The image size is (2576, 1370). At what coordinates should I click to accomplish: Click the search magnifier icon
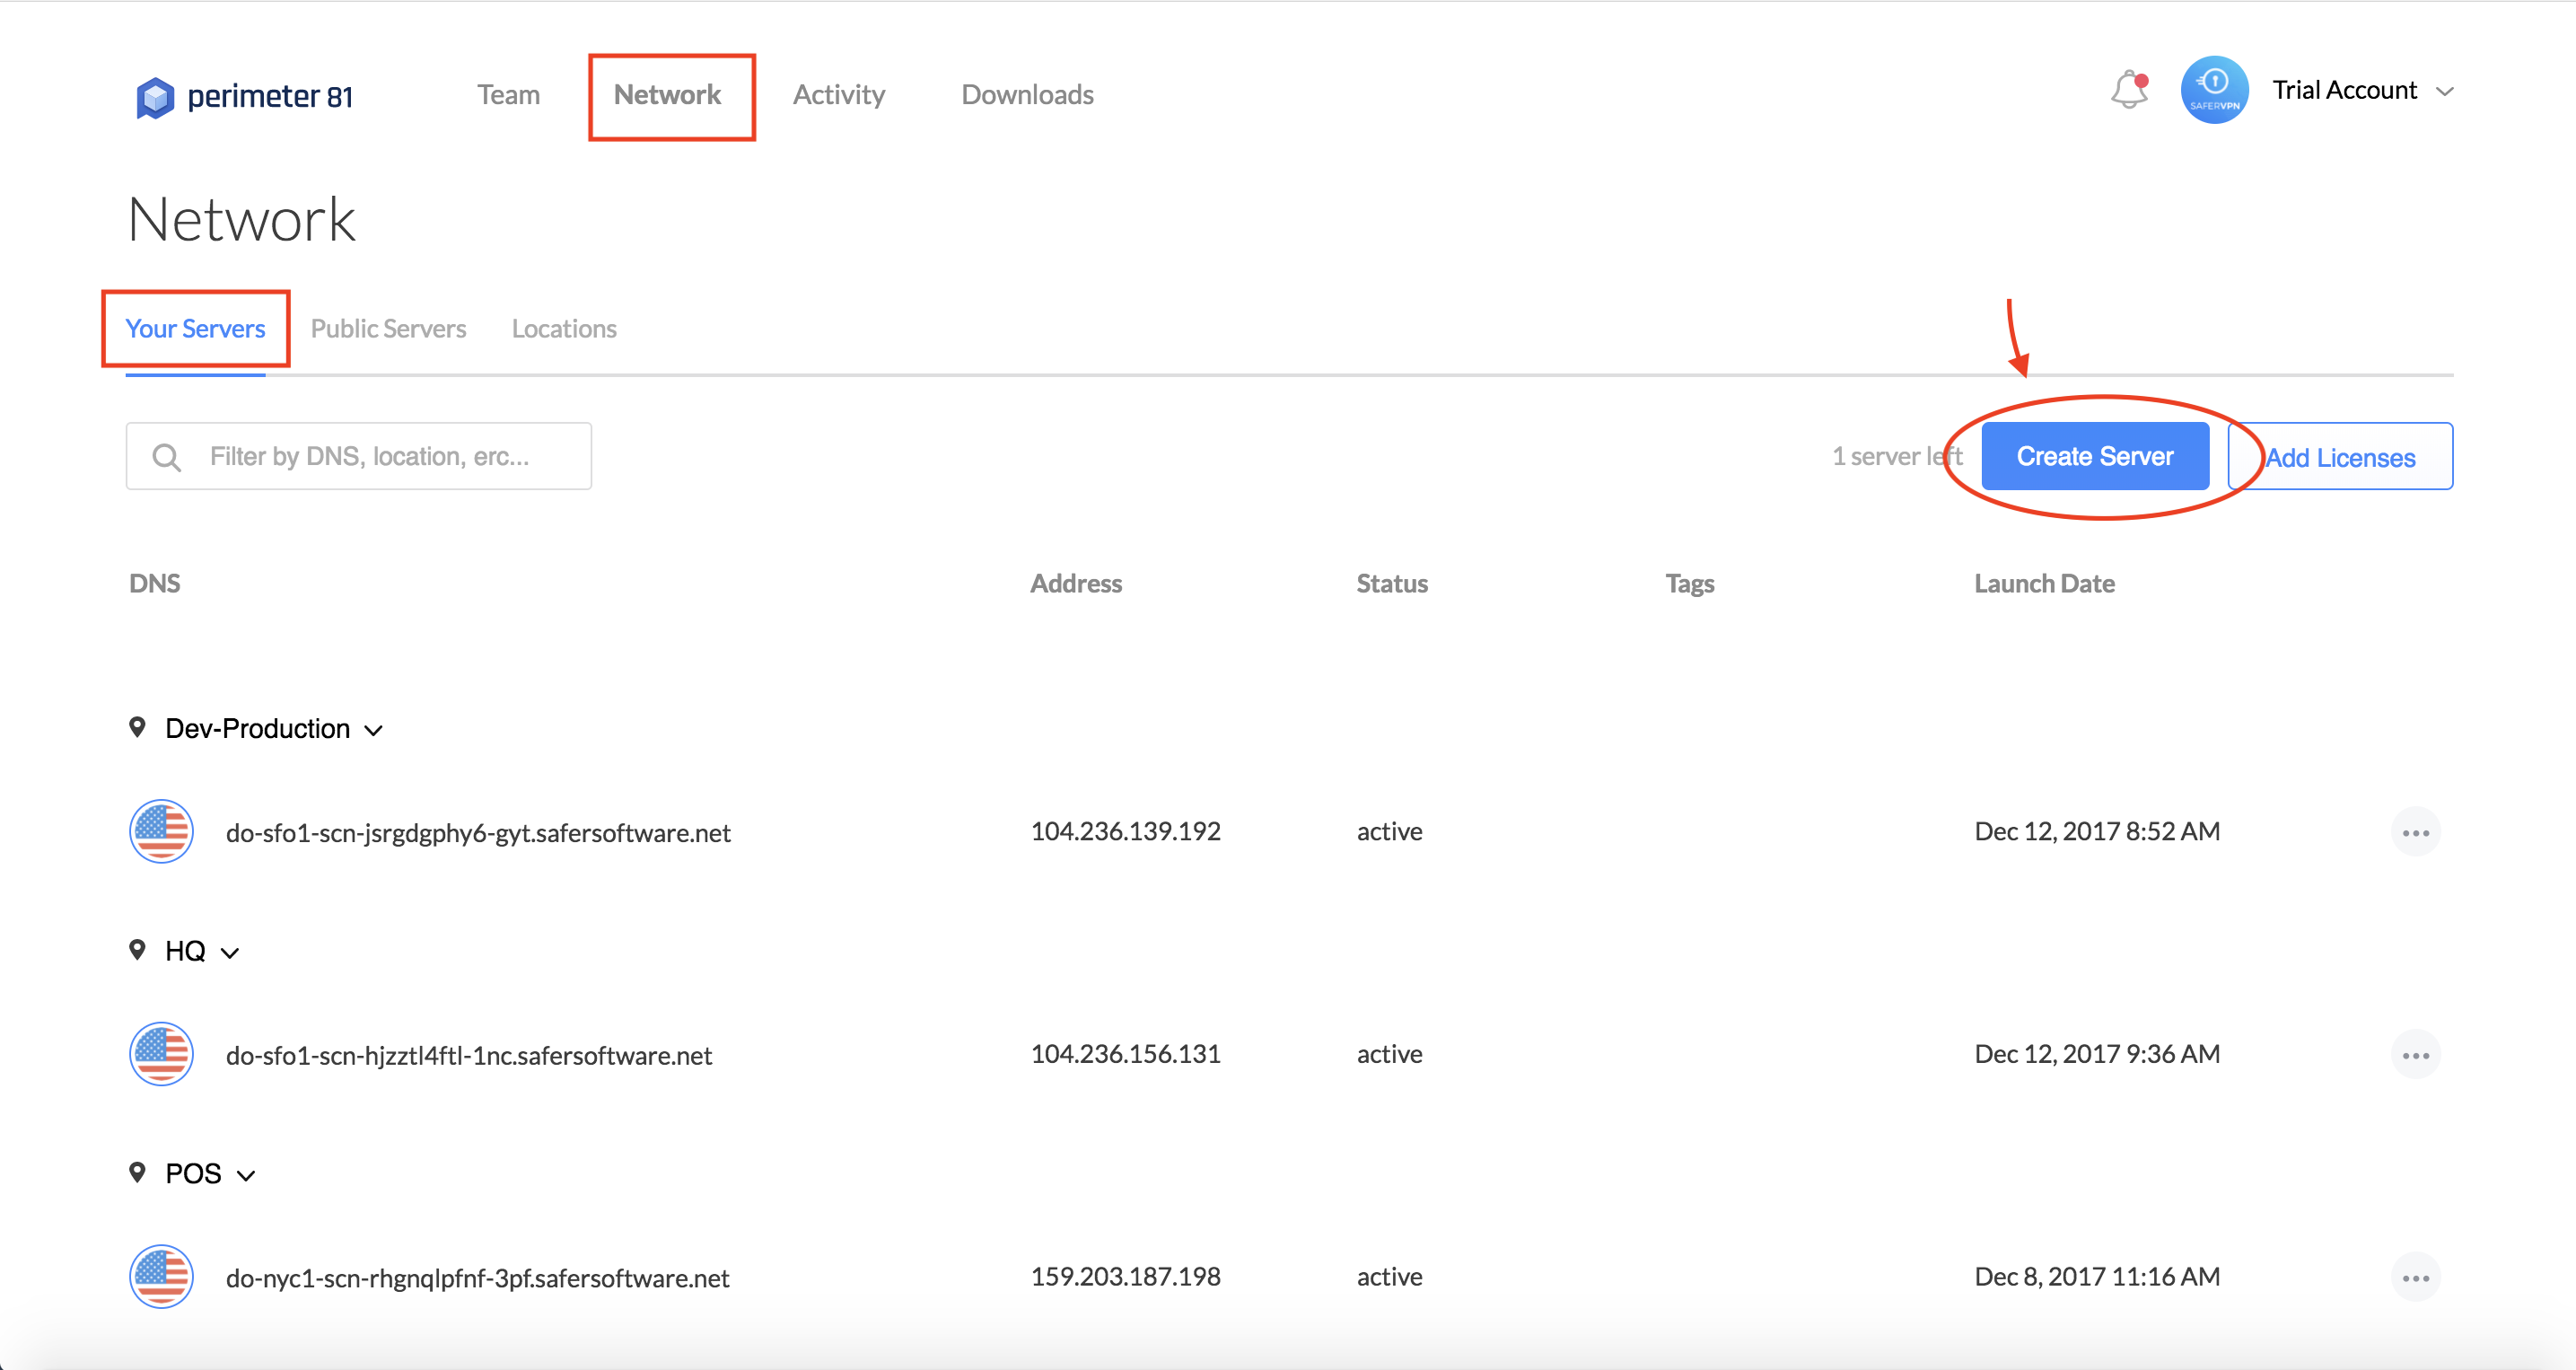coord(167,457)
